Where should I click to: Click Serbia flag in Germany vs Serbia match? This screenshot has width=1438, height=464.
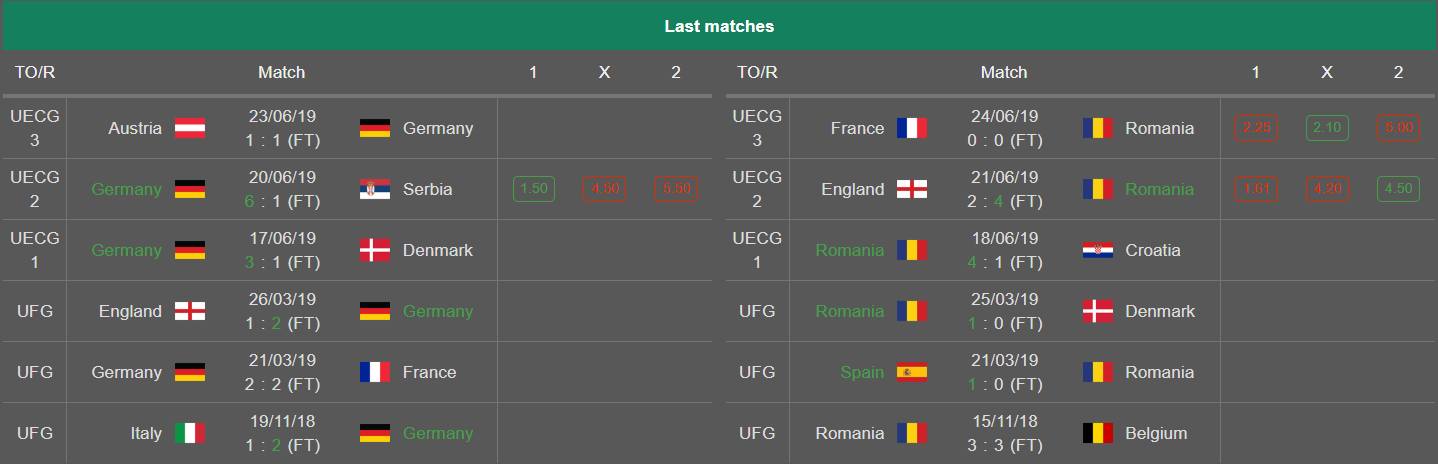pos(375,189)
